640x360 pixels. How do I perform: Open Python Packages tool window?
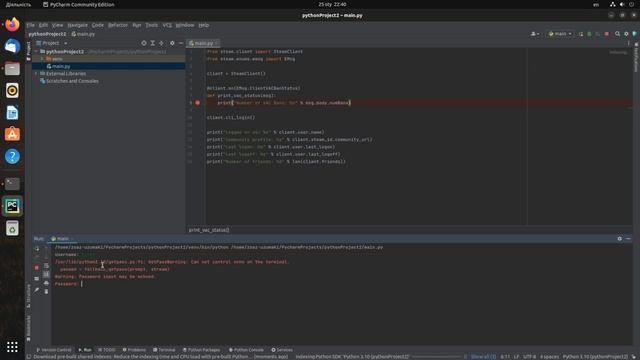pyautogui.click(x=201, y=350)
